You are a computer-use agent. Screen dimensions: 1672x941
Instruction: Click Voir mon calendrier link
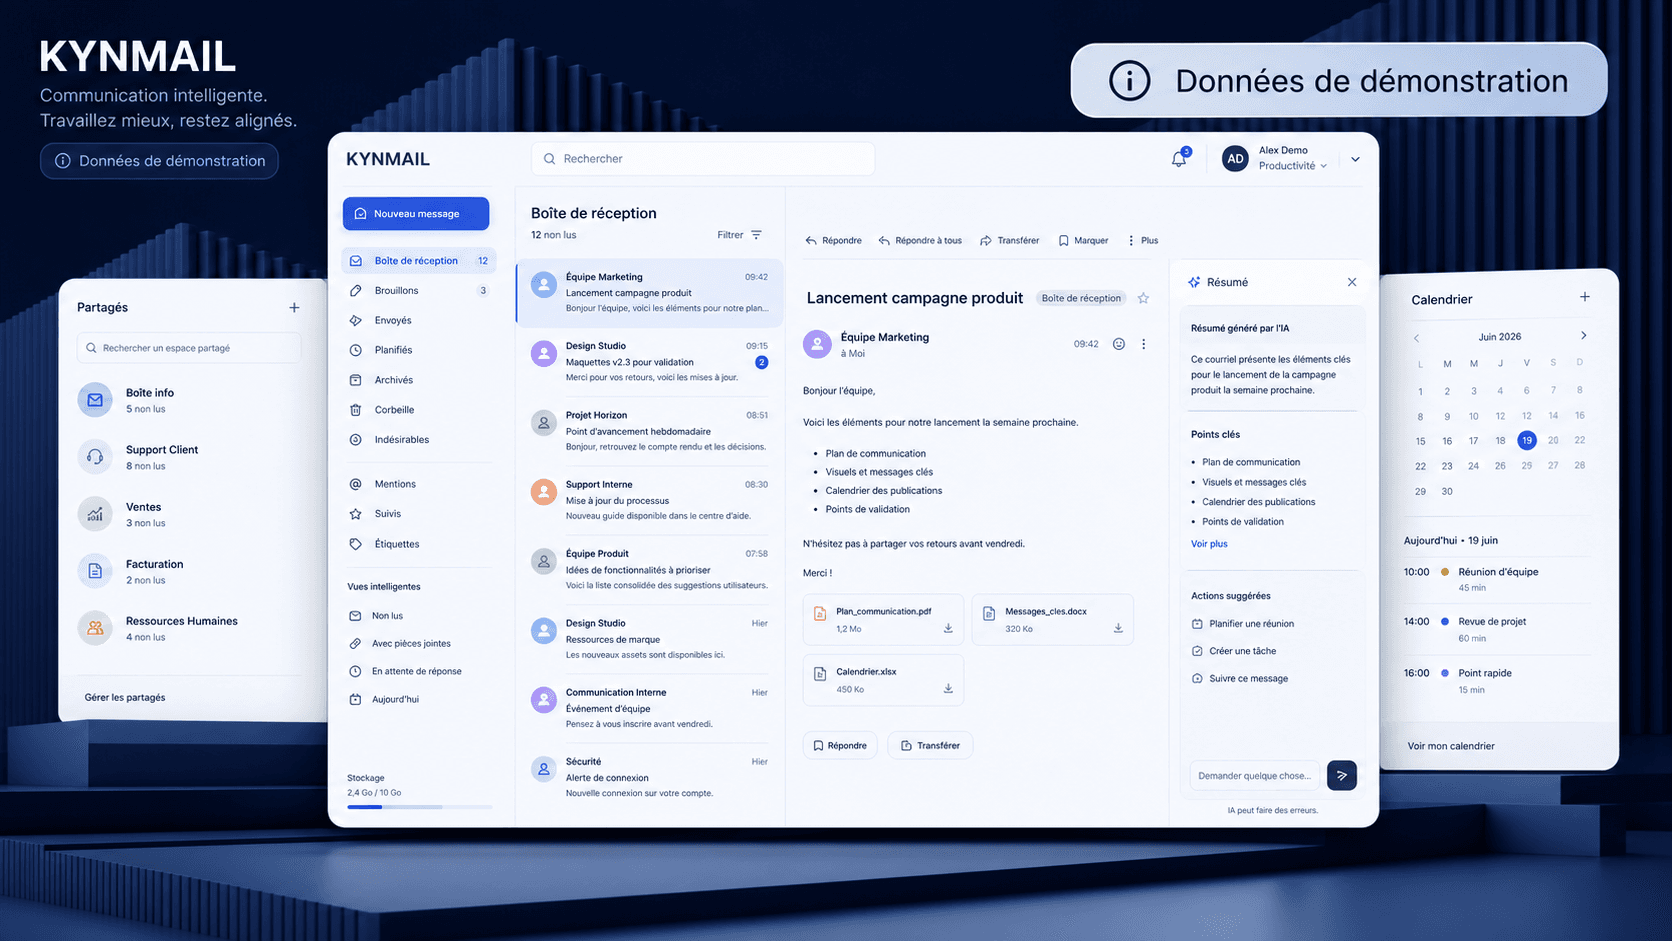1451,746
